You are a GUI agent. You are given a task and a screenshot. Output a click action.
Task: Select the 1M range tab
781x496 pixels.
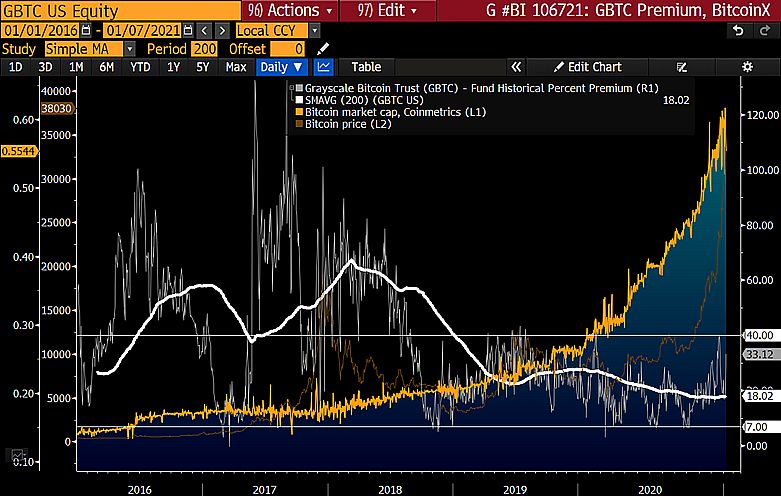point(76,67)
